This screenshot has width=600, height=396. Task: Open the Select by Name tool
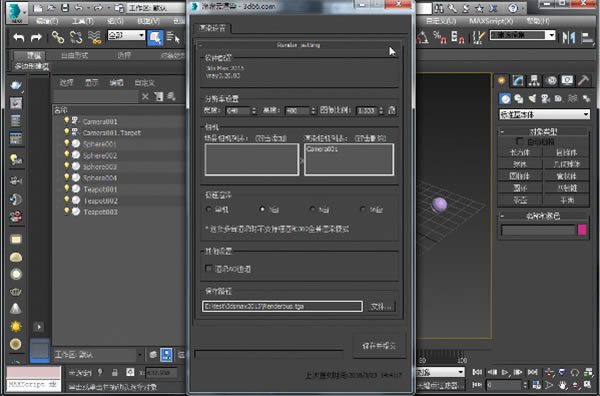point(173,37)
